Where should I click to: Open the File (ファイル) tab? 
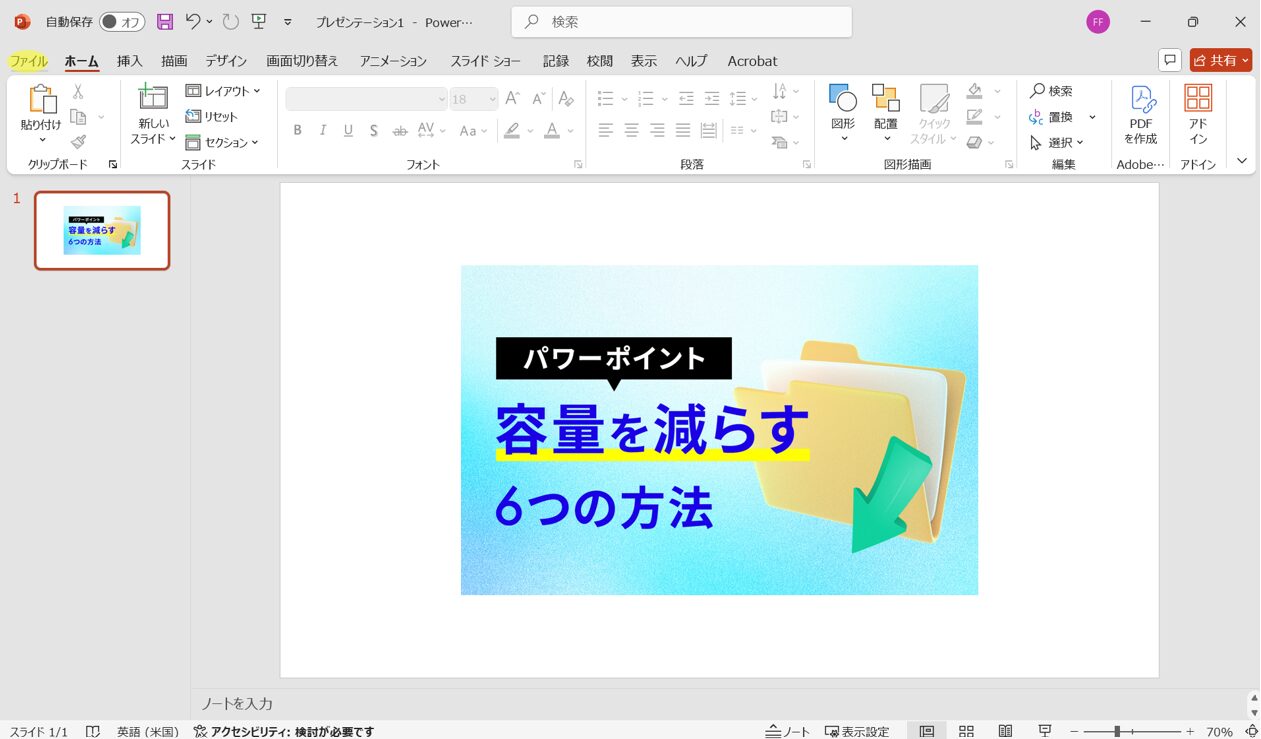[x=28, y=61]
